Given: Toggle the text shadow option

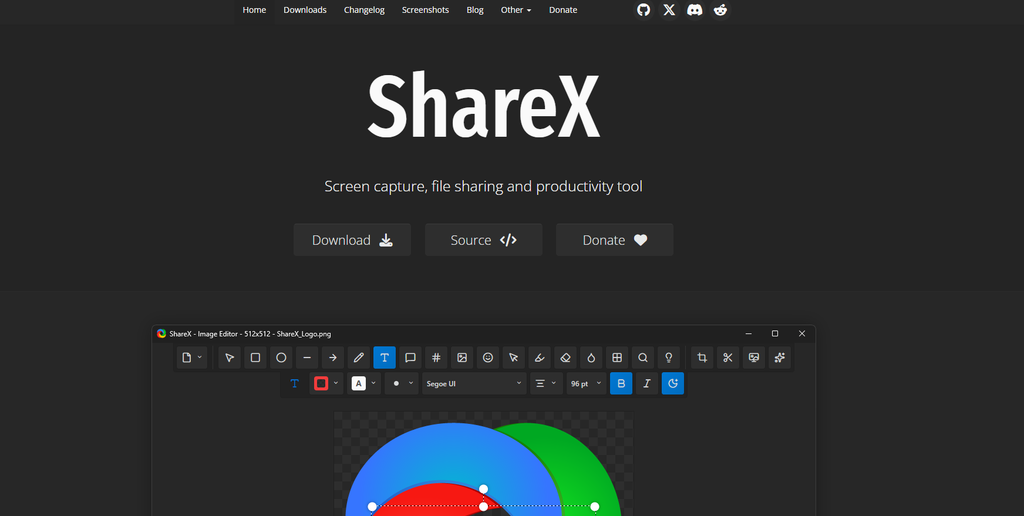Looking at the screenshot, I should click(673, 383).
